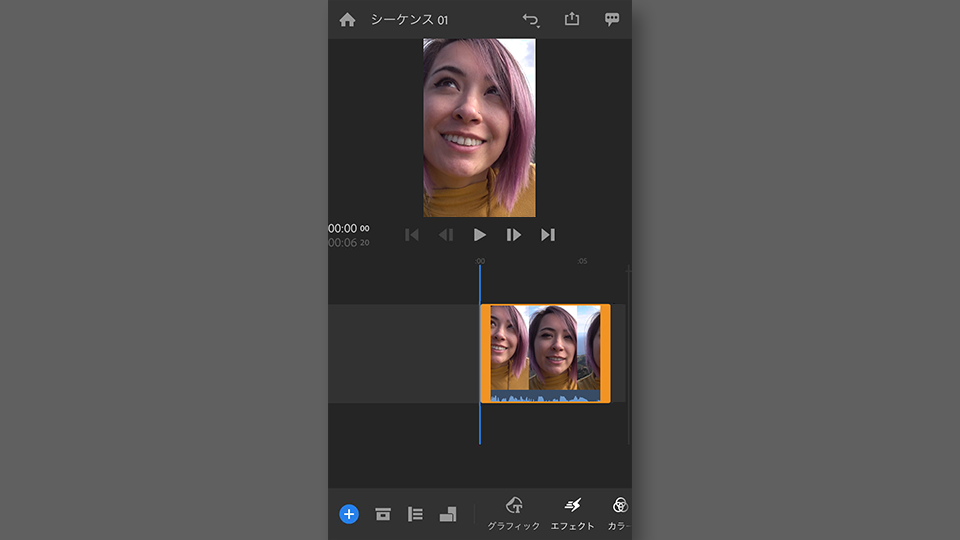The width and height of the screenshot is (960, 540).
Task: Add media with the blue plus button
Action: pos(349,514)
